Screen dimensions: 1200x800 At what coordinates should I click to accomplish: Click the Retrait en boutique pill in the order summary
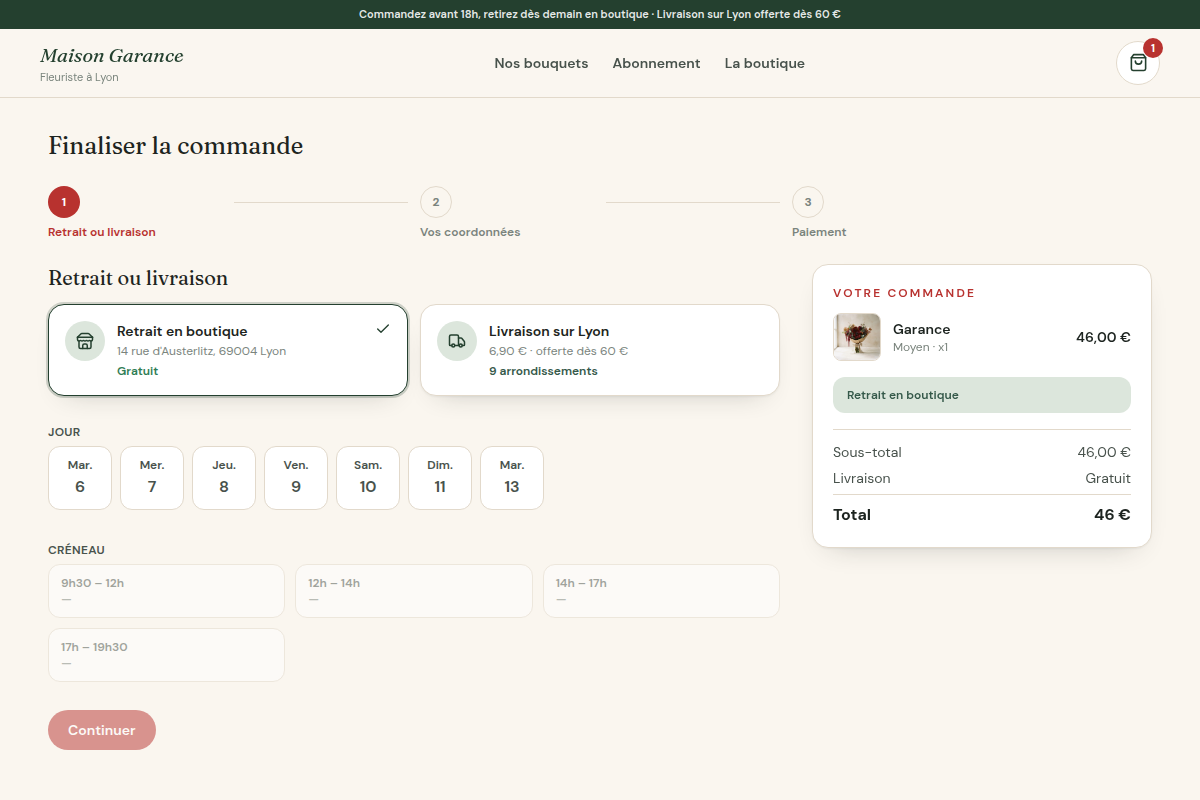click(x=982, y=395)
